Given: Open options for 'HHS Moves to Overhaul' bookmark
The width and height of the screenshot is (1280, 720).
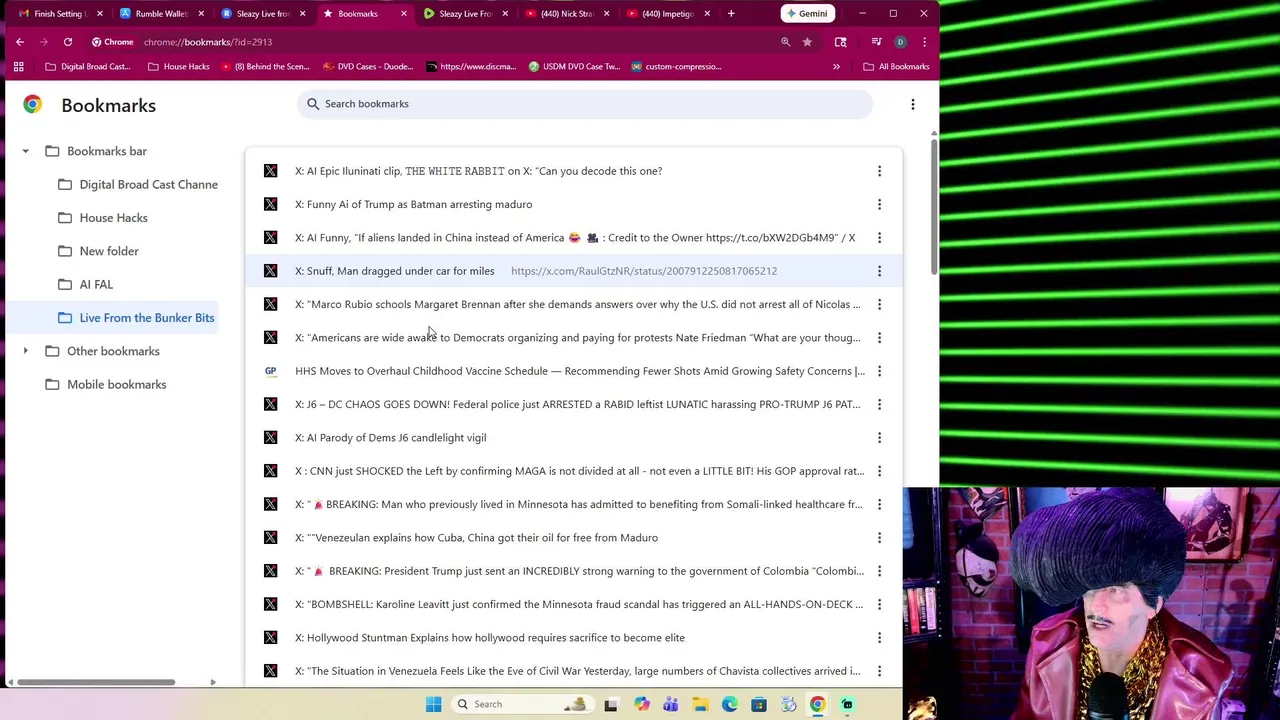Looking at the screenshot, I should tap(879, 371).
